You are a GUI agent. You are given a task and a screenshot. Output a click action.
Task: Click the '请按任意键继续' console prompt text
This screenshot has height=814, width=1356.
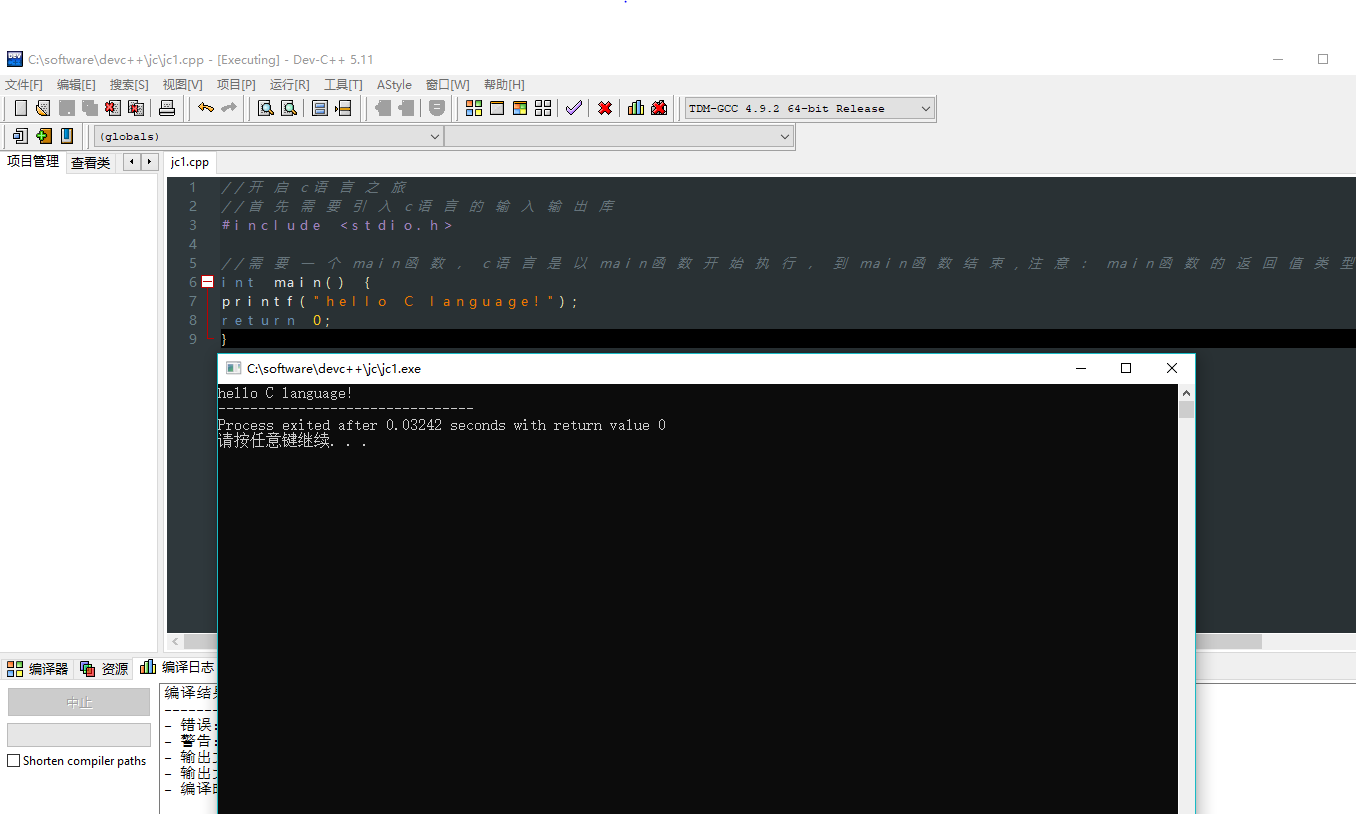pyautogui.click(x=292, y=441)
